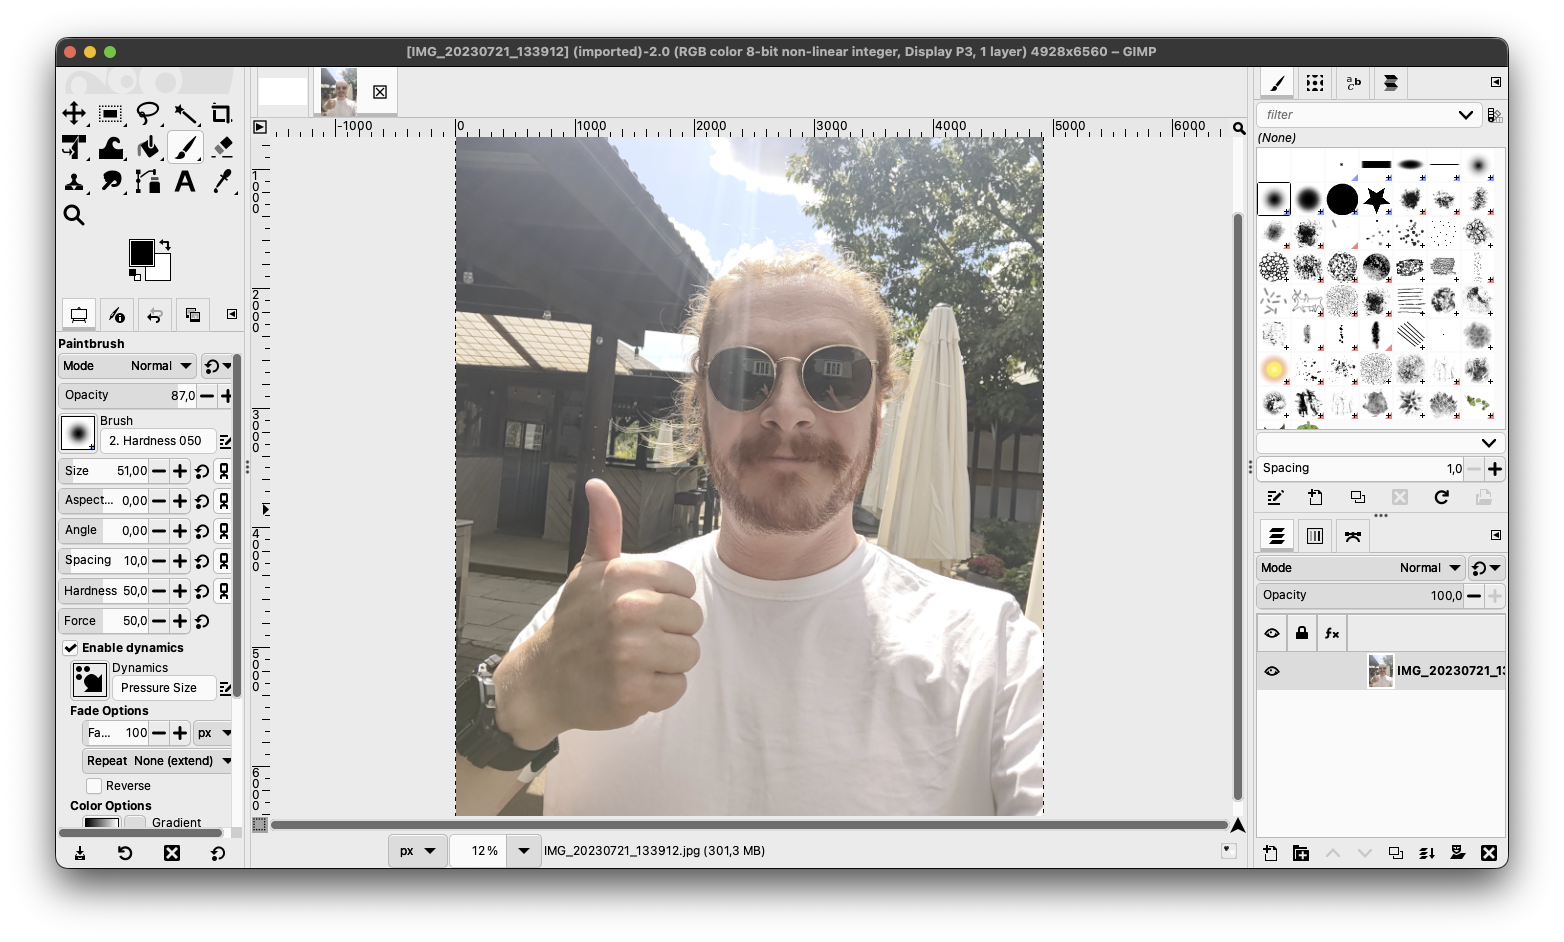Switch to the Fonts tab
Viewport: 1564px width, 942px height.
click(x=1353, y=83)
